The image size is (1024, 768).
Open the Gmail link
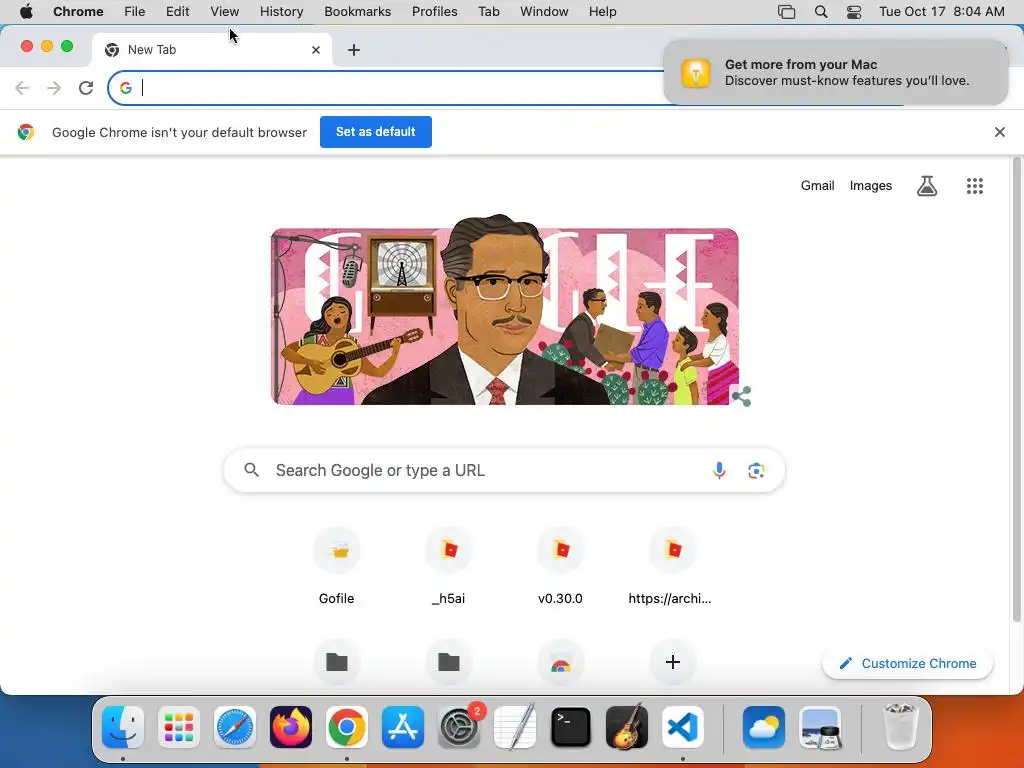[x=818, y=185]
